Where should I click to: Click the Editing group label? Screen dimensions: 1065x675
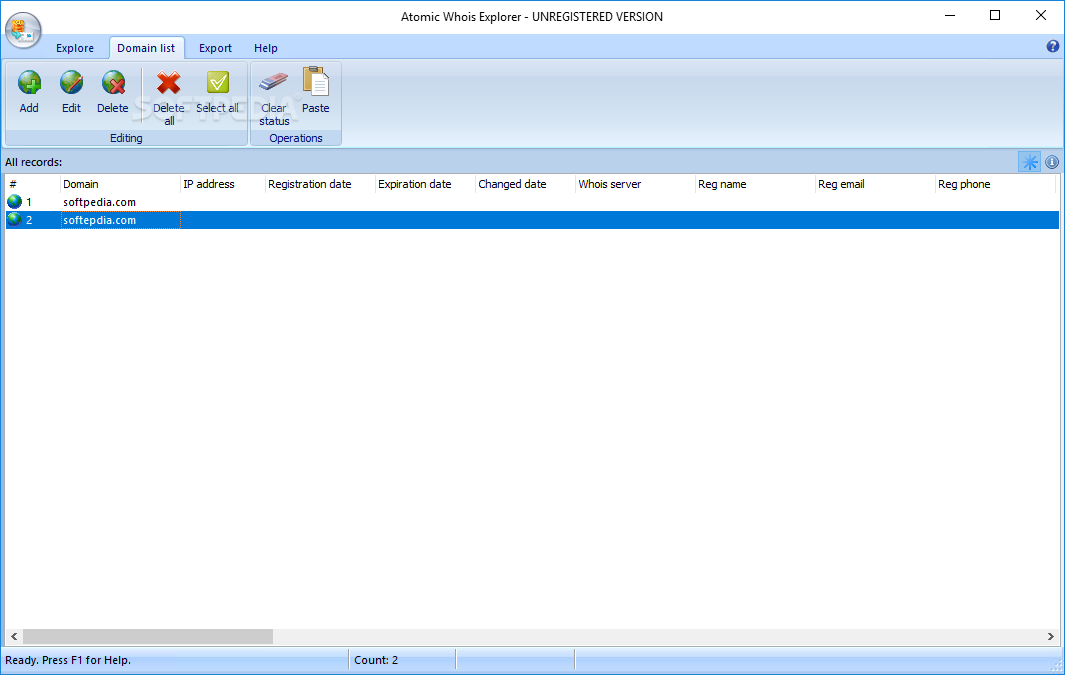[x=126, y=138]
